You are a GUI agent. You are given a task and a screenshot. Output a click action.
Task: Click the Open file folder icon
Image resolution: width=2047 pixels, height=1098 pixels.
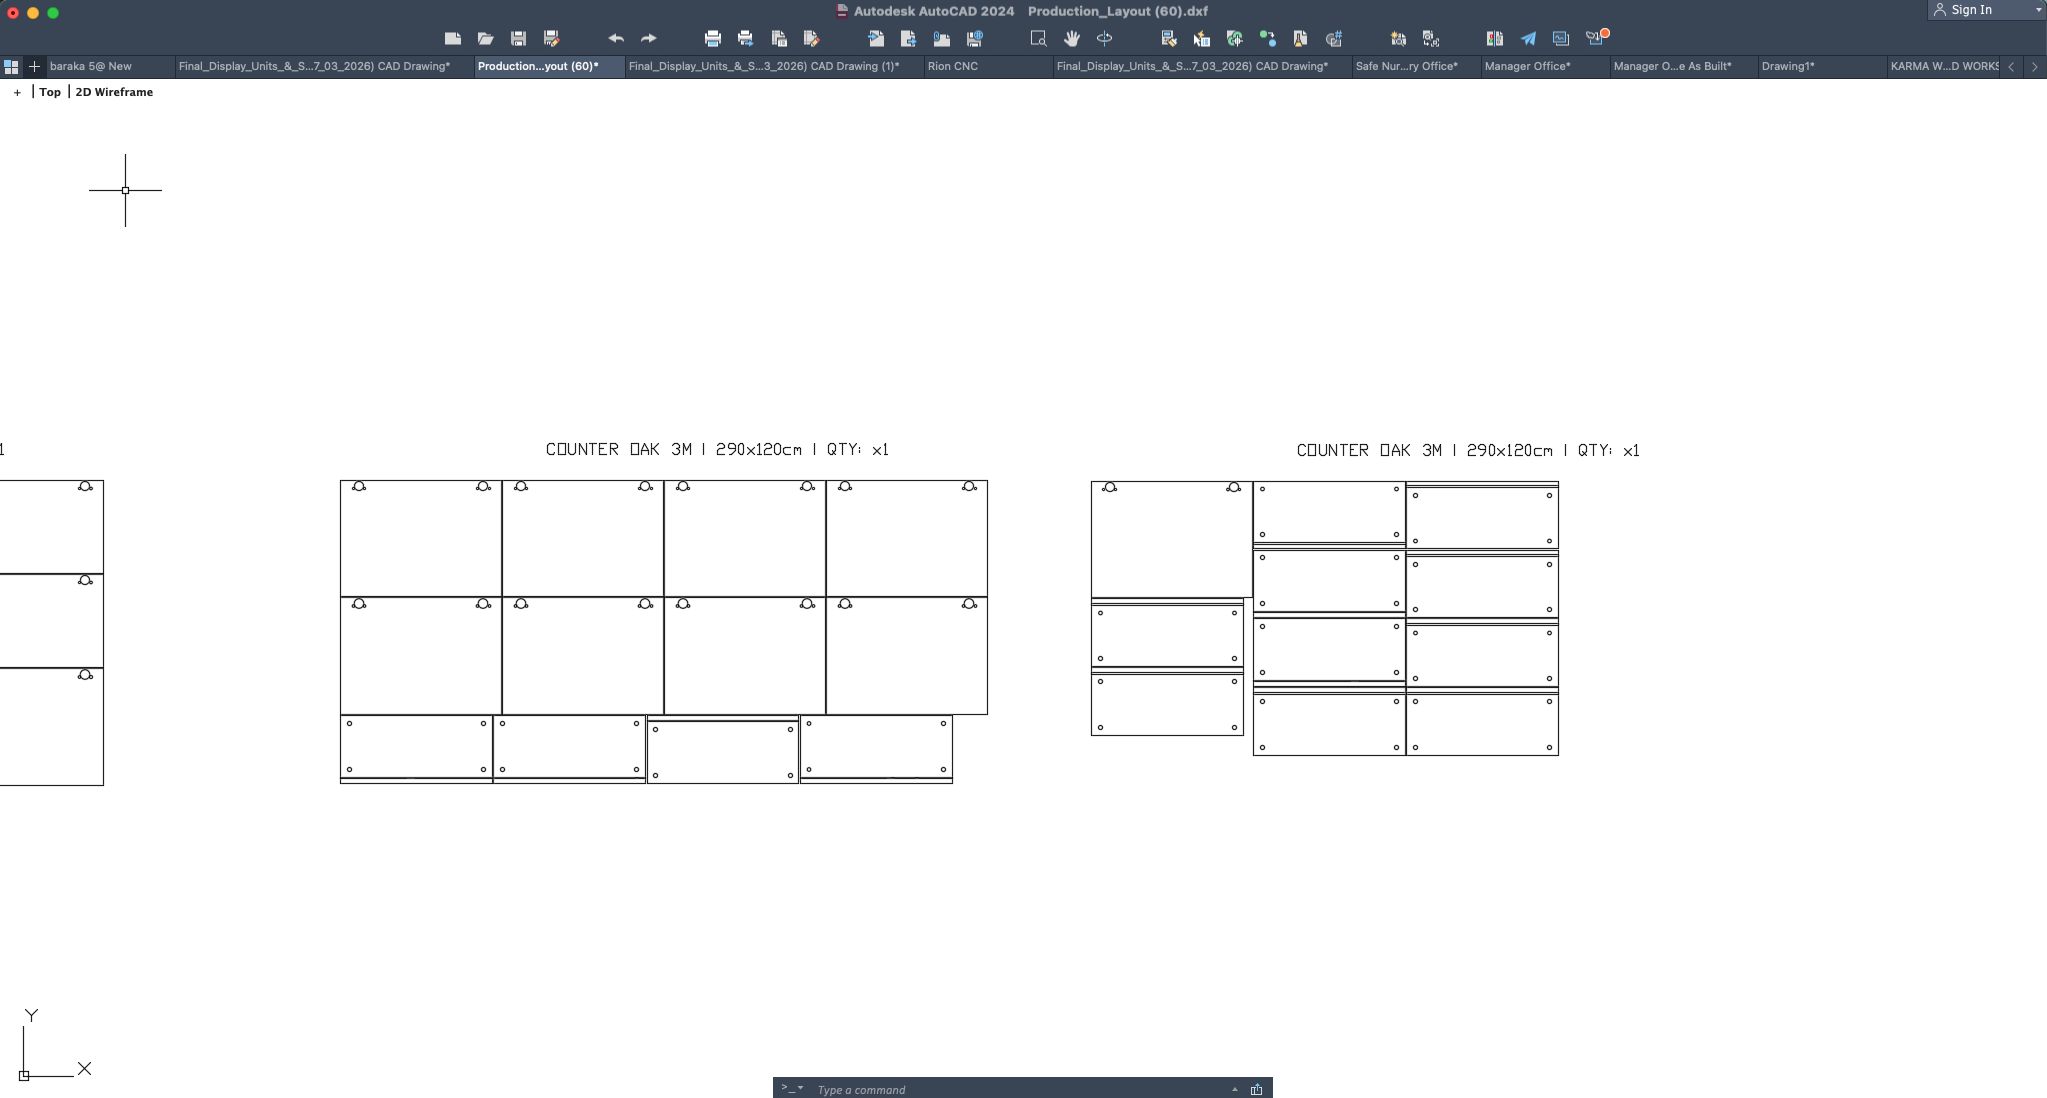[x=485, y=39]
